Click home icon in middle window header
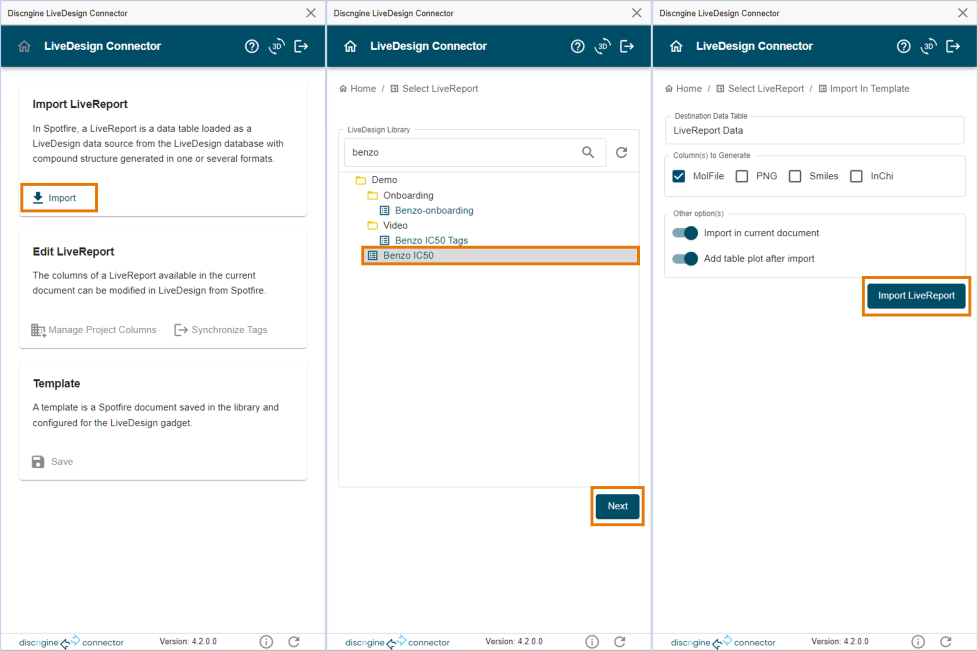Screen dimensions: 978x651 coord(351,46)
